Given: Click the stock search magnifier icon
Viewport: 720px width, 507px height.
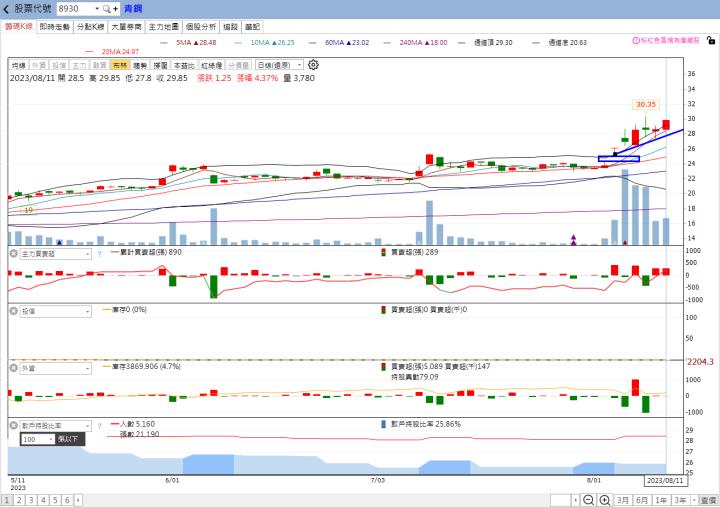Looking at the screenshot, I should 106,8.
